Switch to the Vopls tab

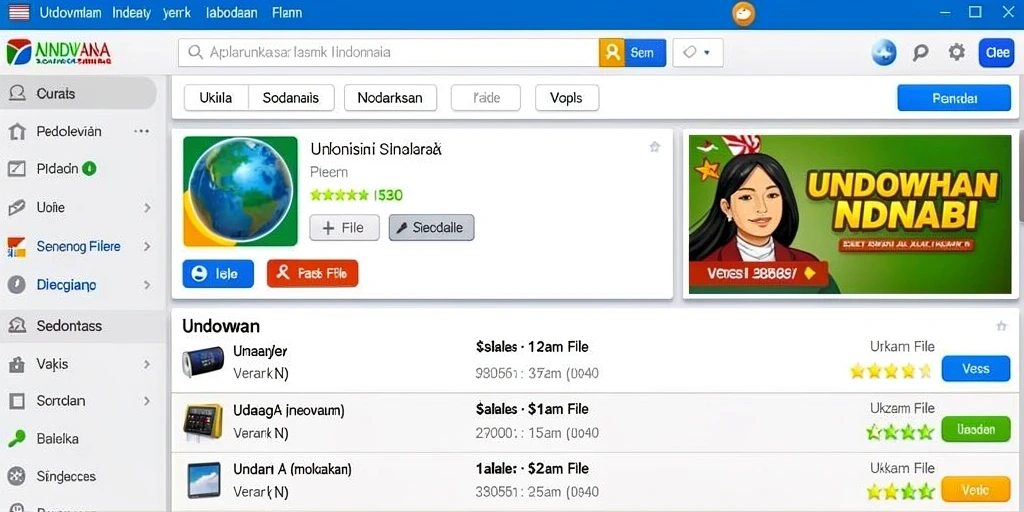tap(566, 98)
